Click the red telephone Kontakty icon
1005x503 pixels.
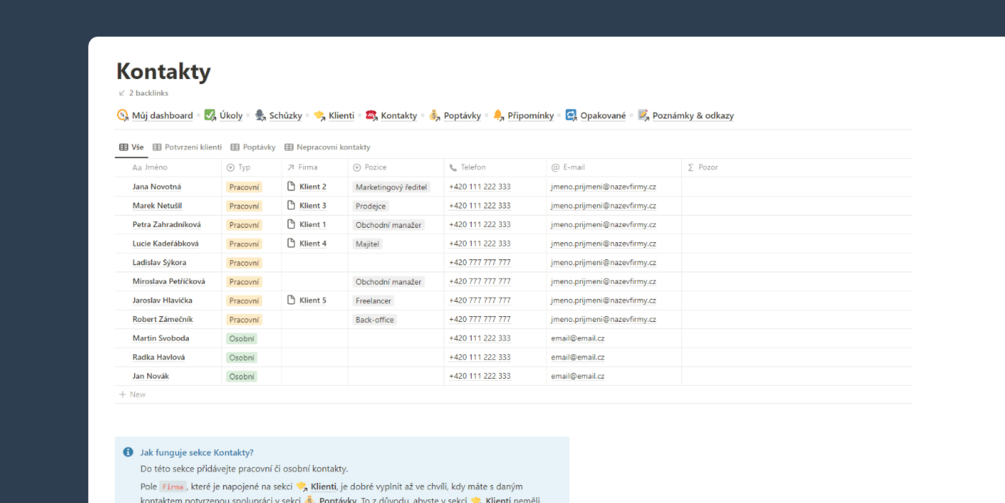click(x=371, y=115)
